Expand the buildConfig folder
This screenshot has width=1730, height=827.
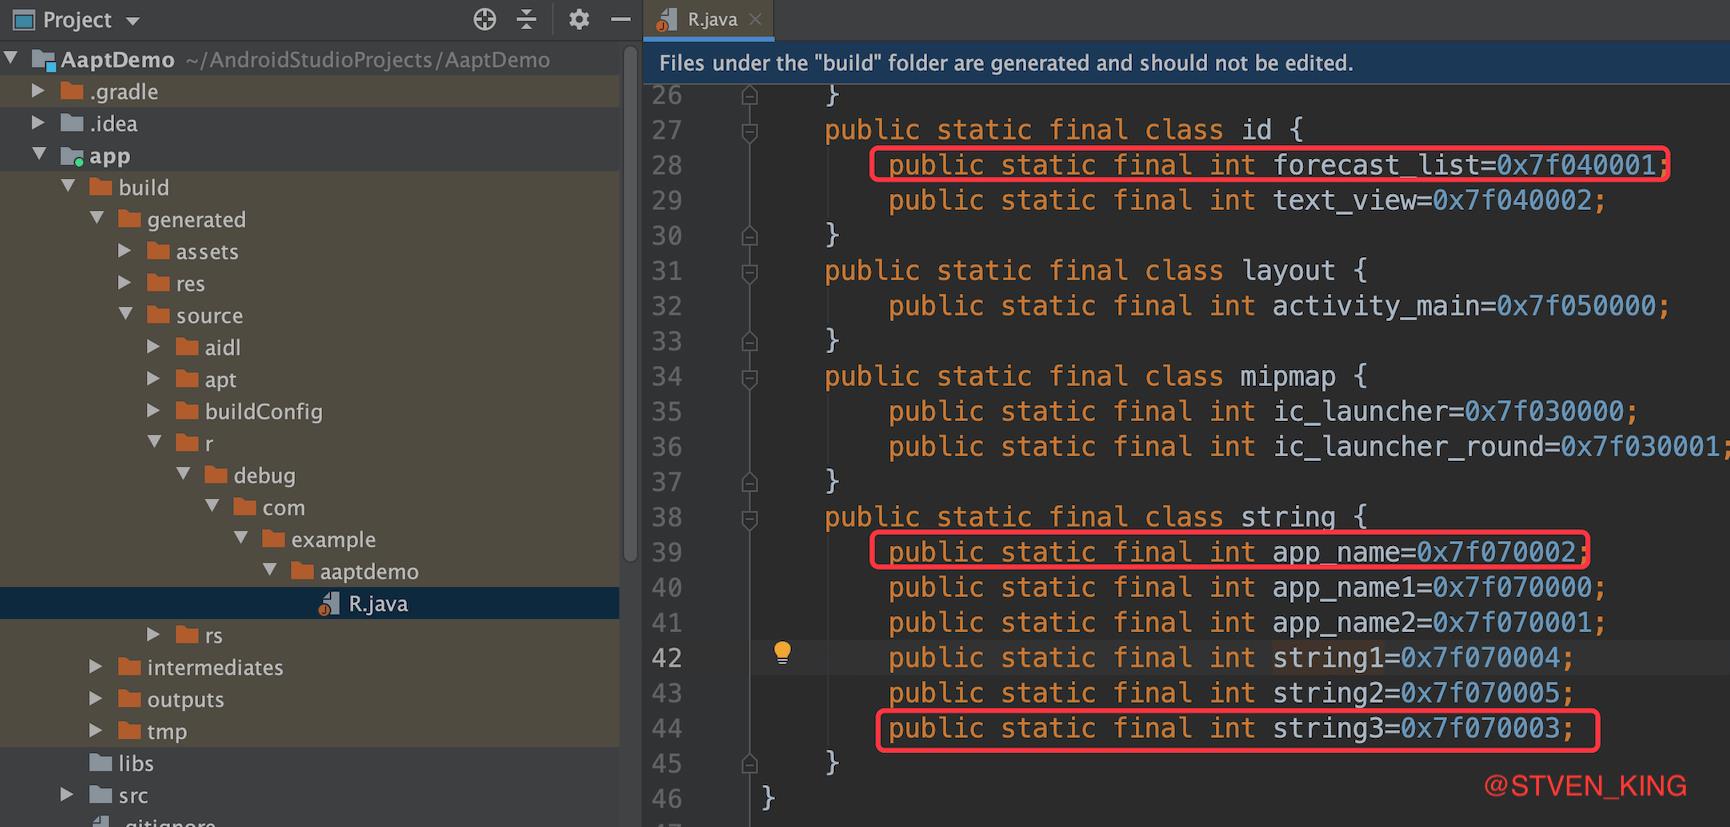154,411
